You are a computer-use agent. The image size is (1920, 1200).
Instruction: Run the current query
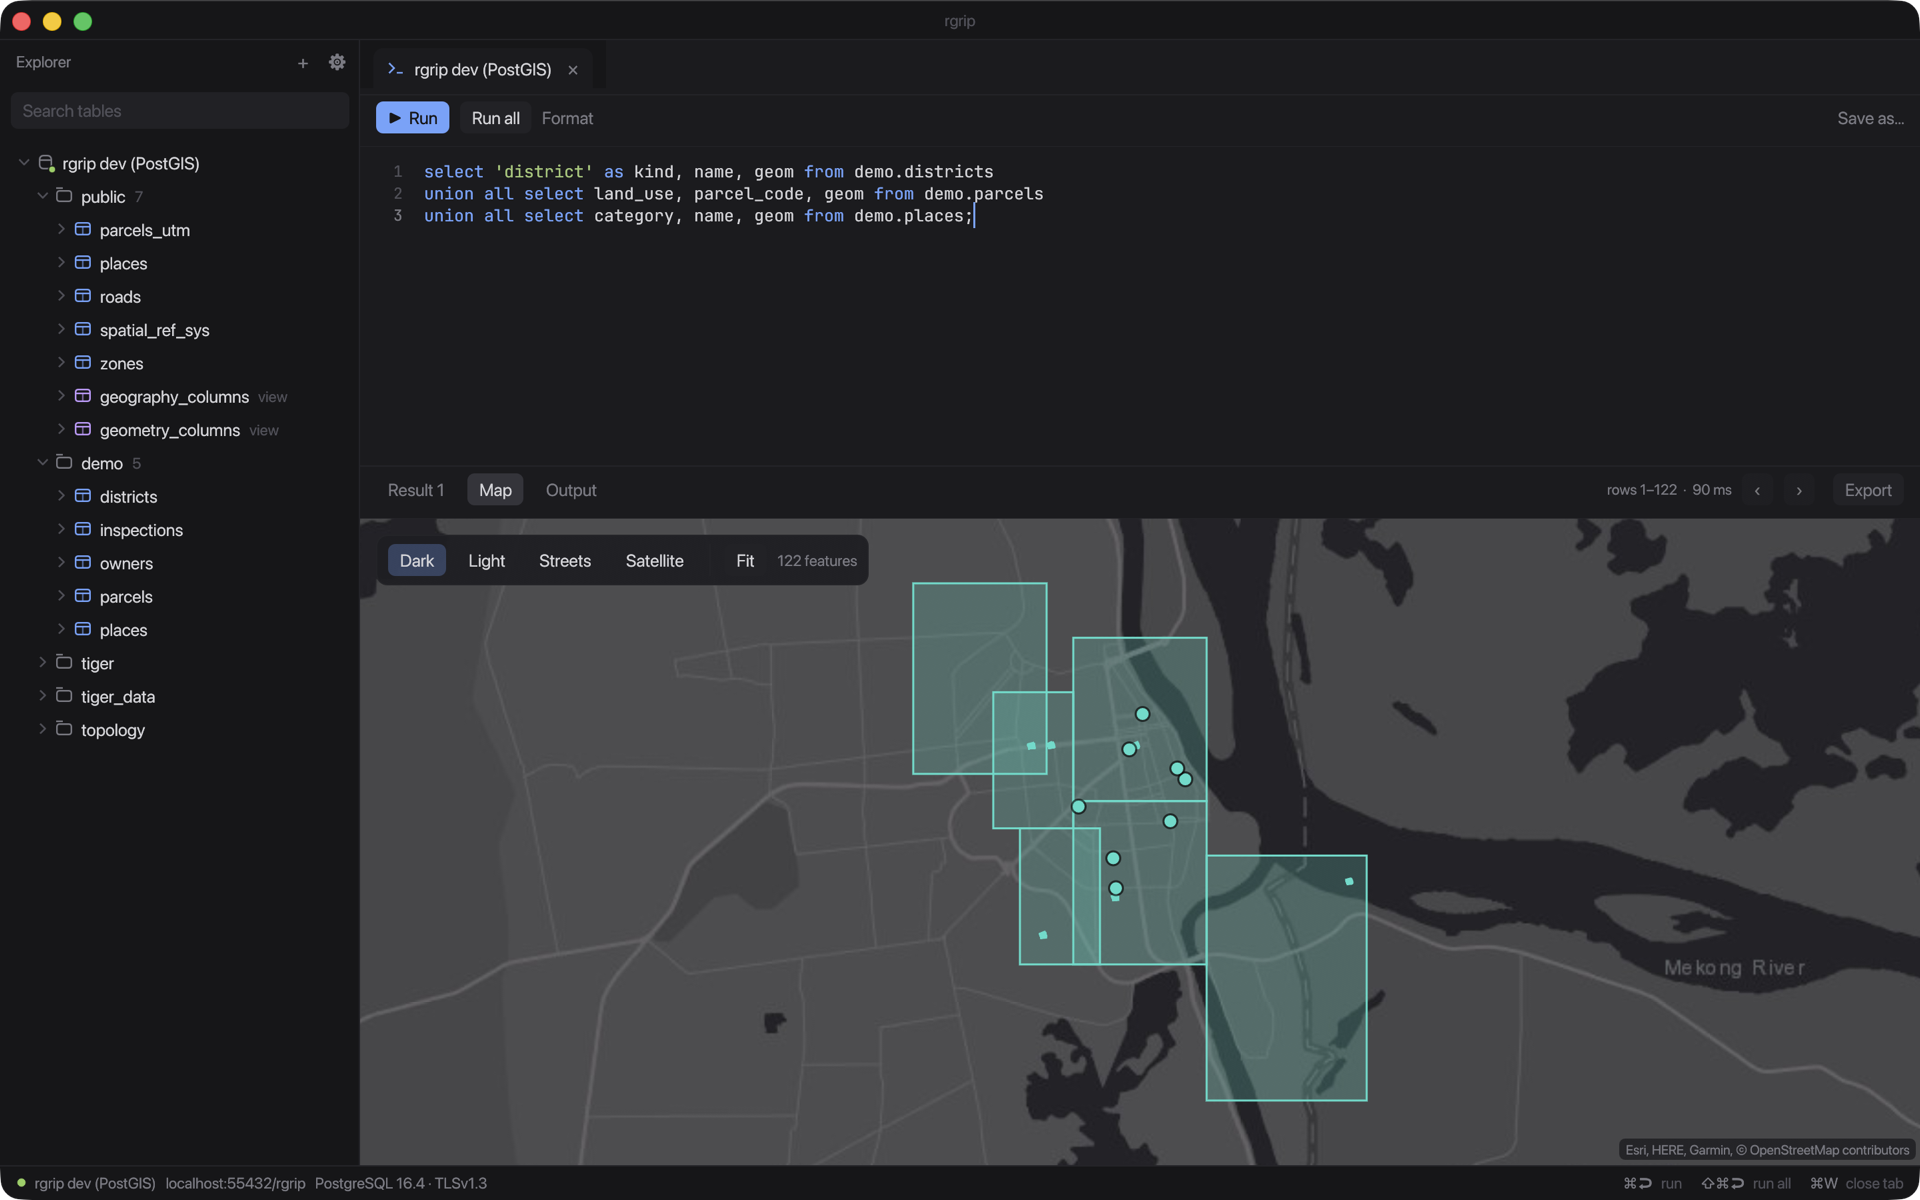pos(412,118)
